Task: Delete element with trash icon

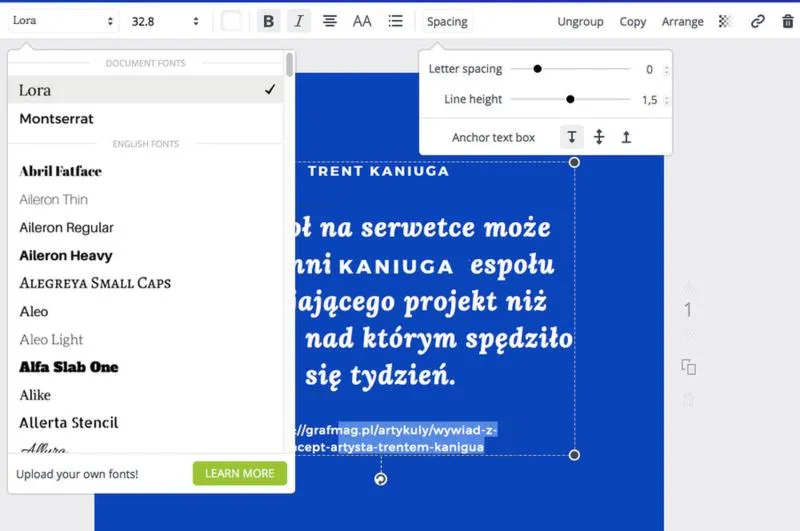Action: click(x=788, y=21)
